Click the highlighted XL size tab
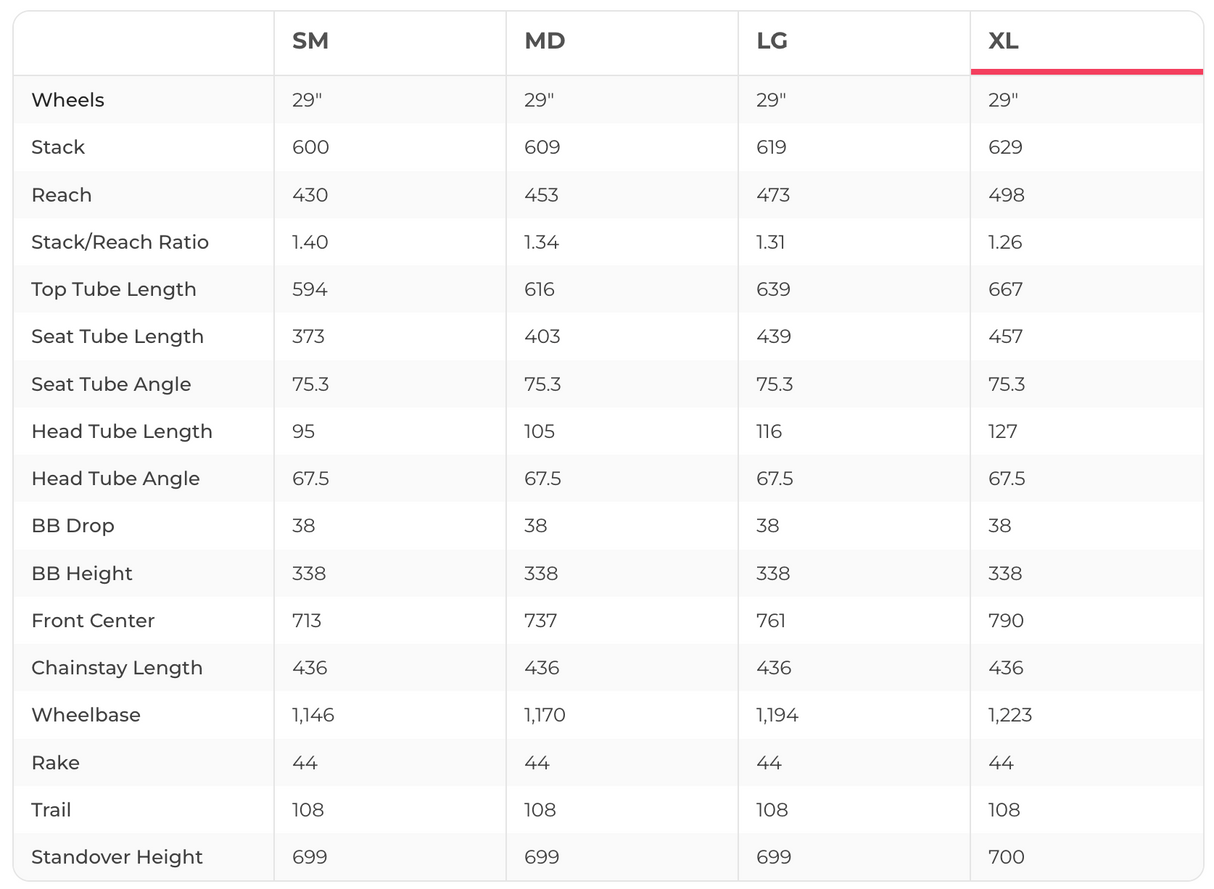 pyautogui.click(x=1003, y=41)
